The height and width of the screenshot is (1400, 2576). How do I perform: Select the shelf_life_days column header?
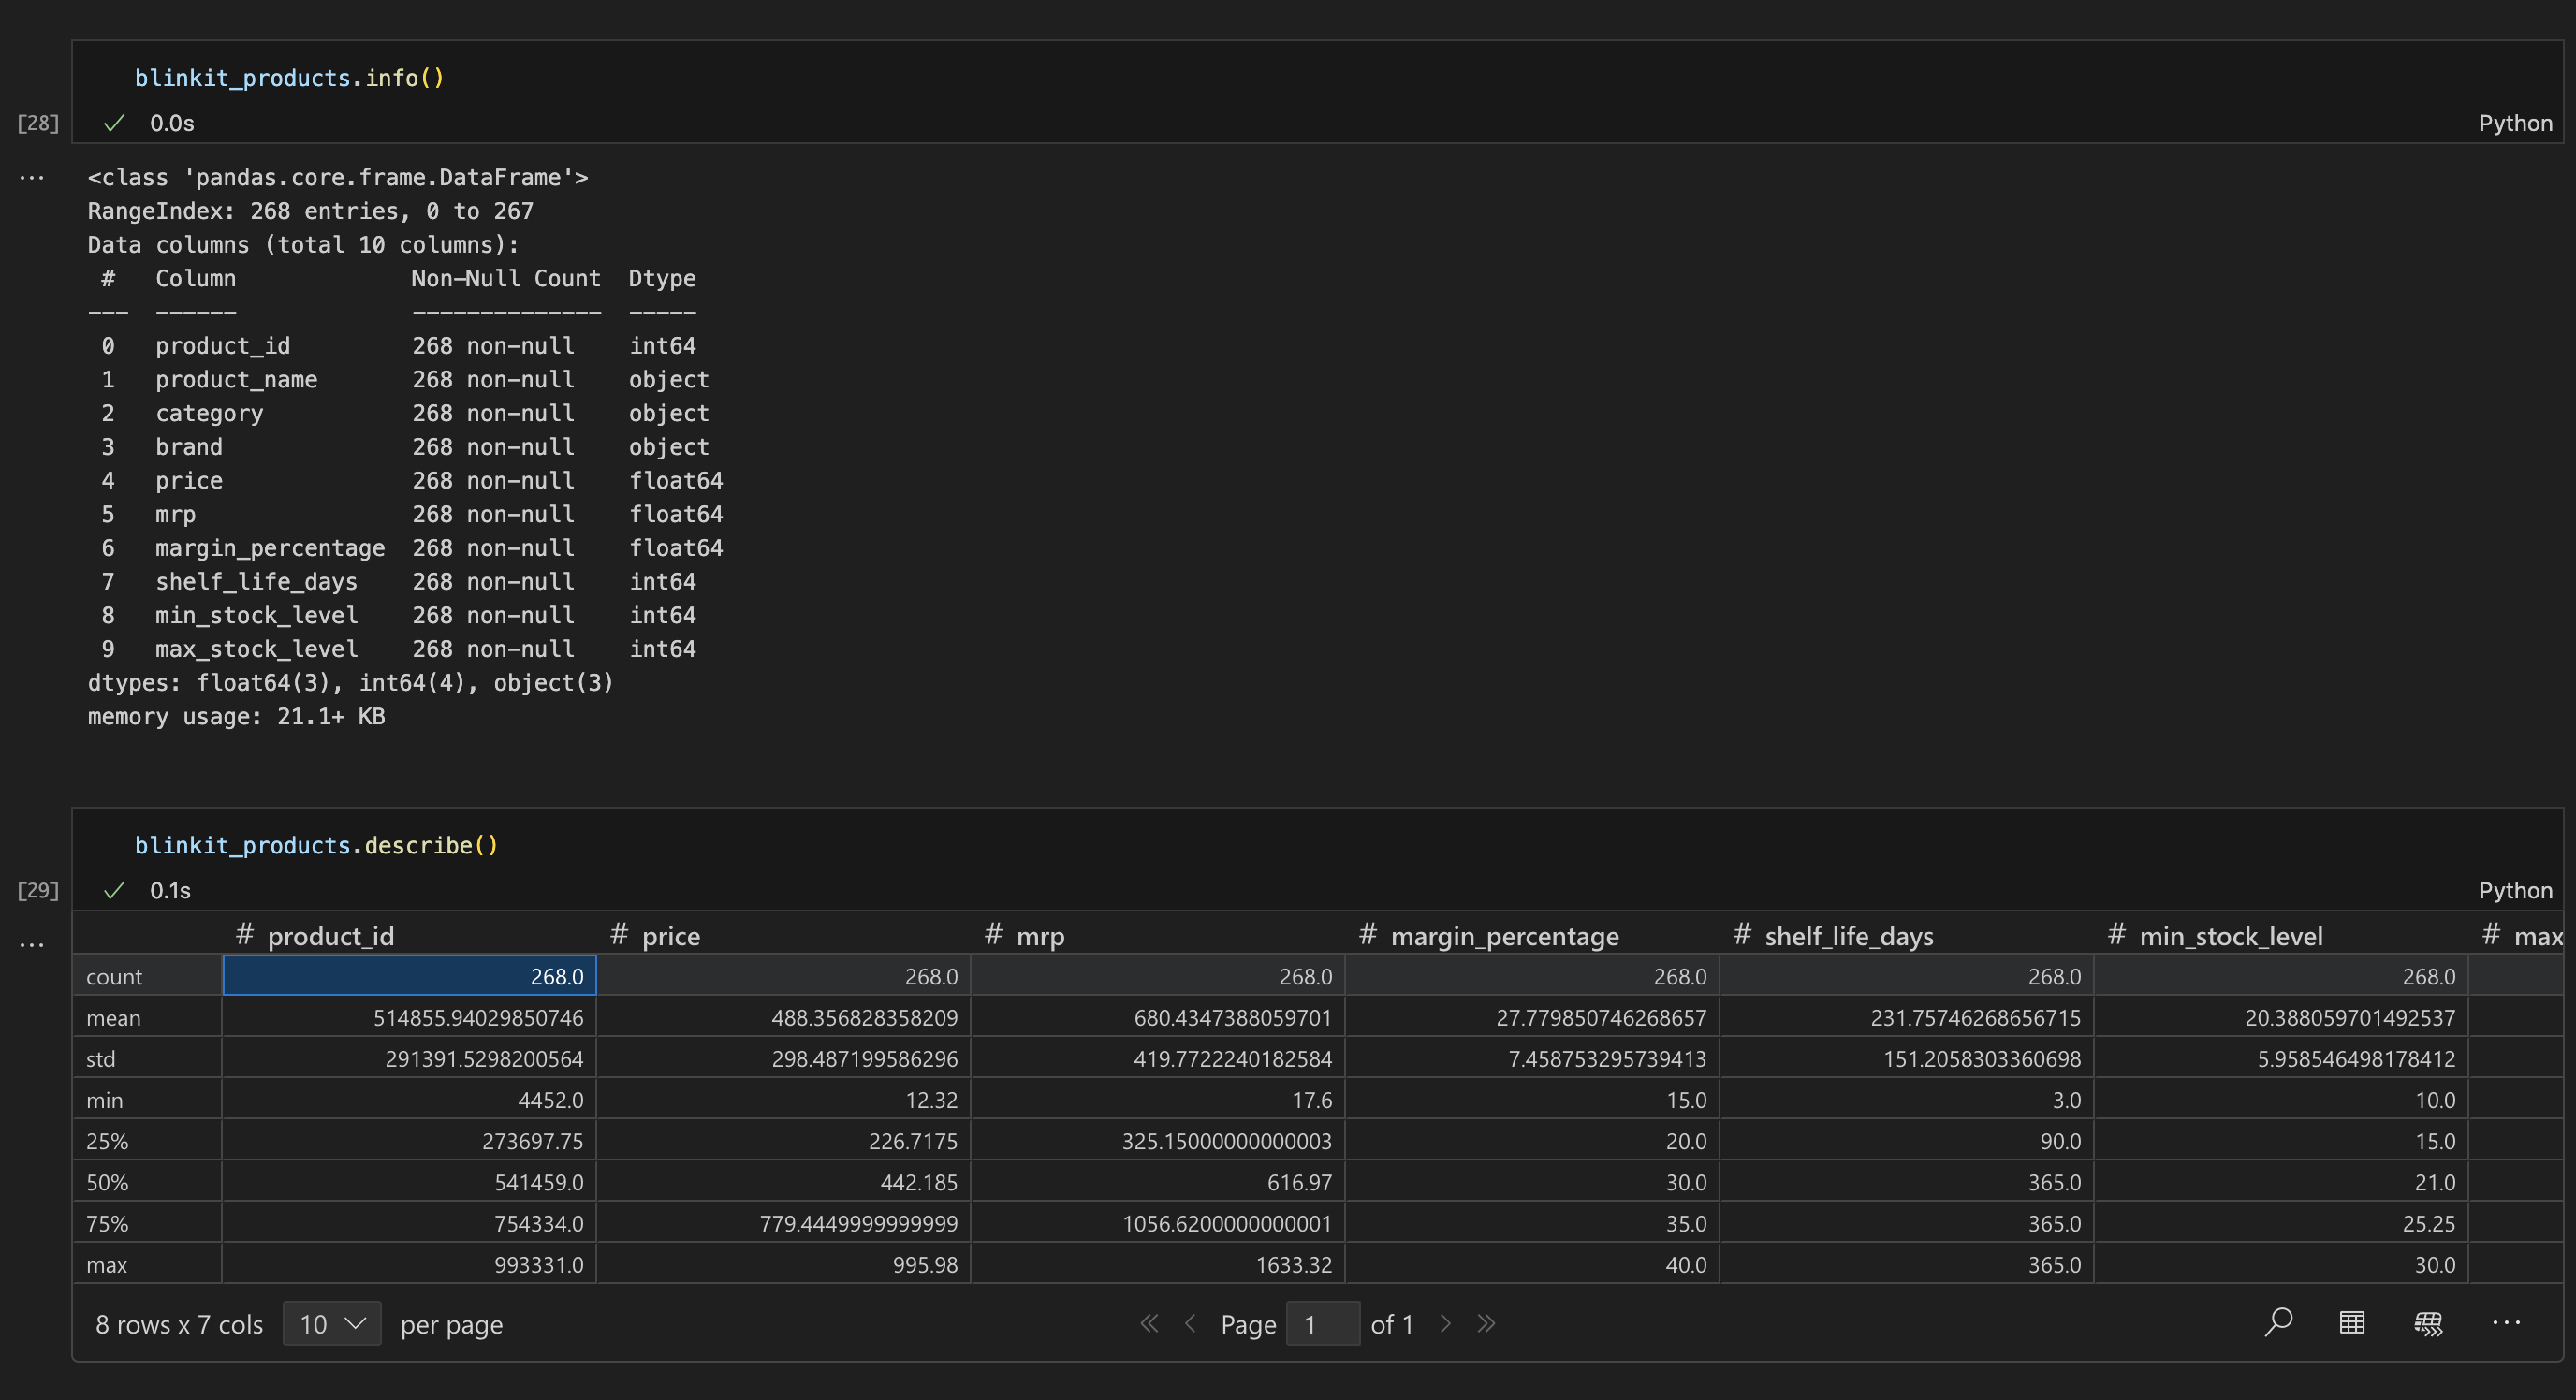coord(1906,935)
